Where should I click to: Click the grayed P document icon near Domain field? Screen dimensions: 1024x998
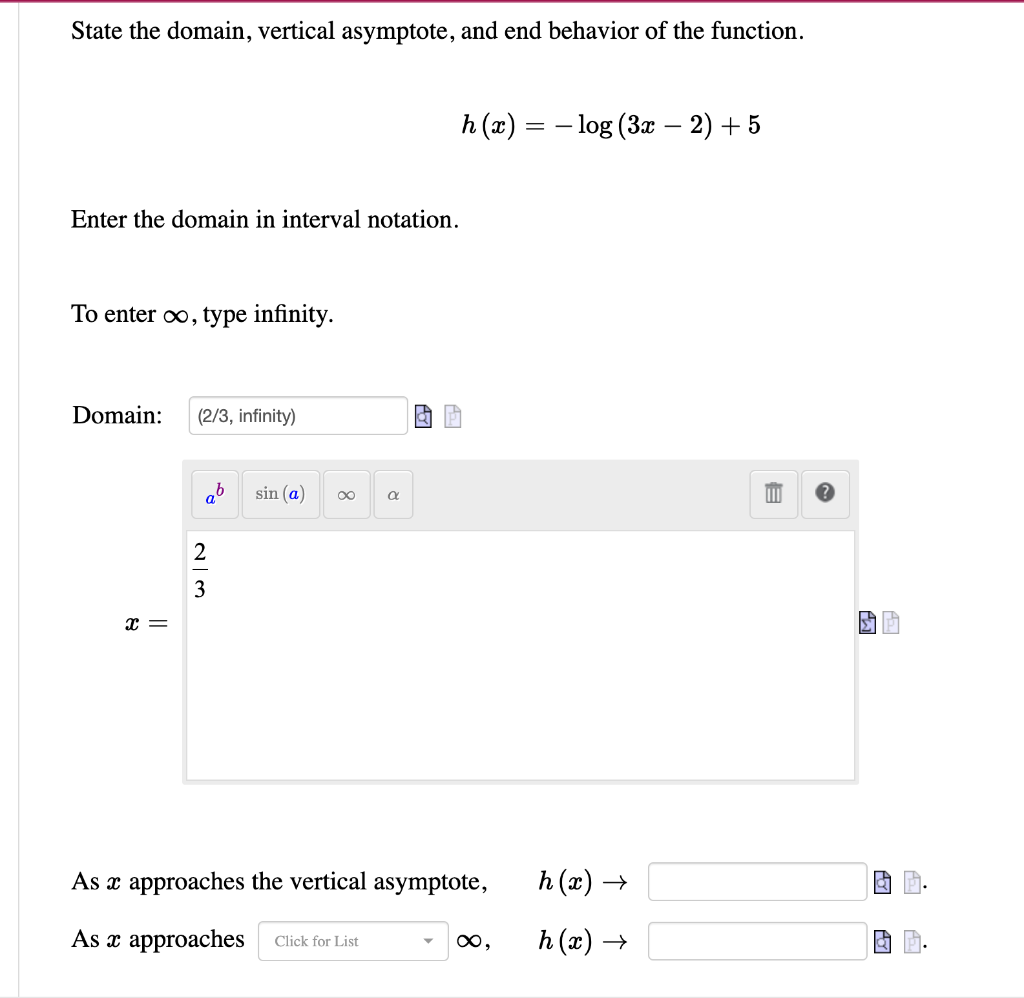pyautogui.click(x=452, y=415)
